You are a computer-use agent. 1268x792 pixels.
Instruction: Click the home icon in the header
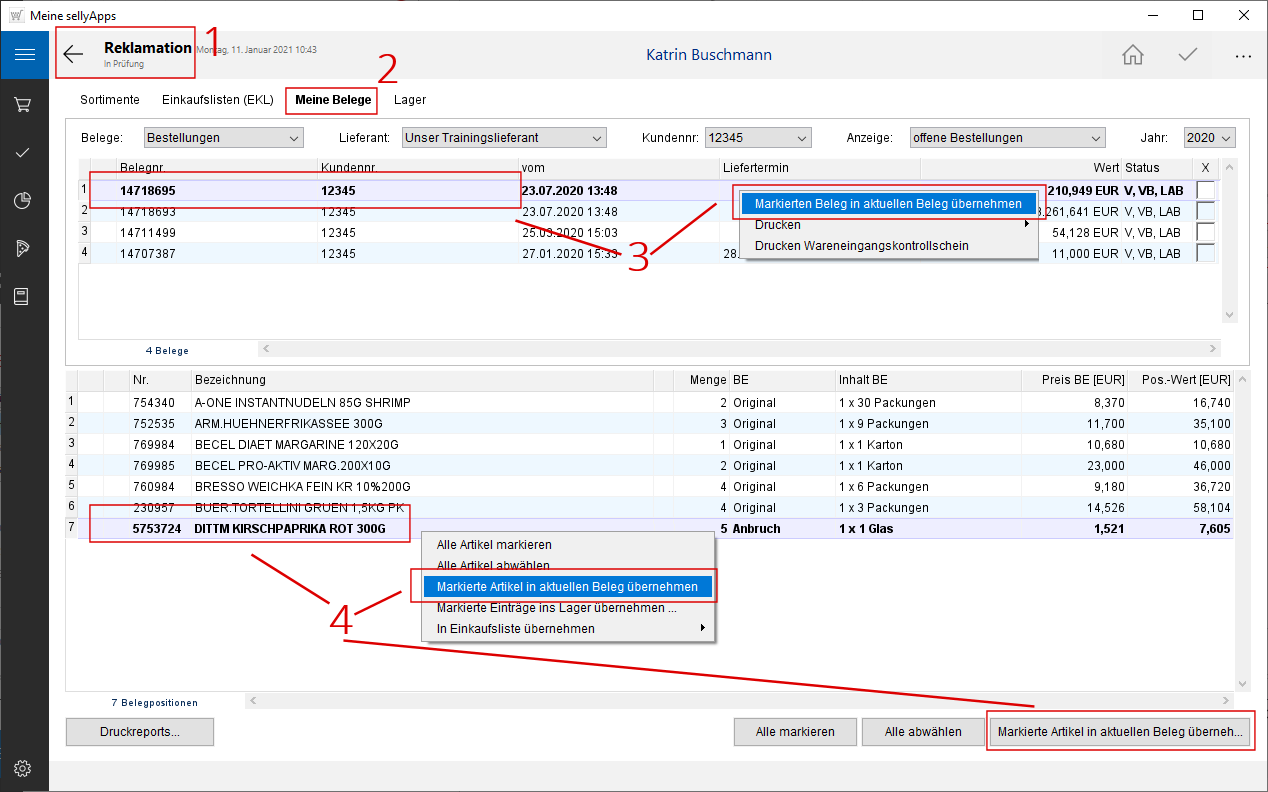click(x=1132, y=55)
